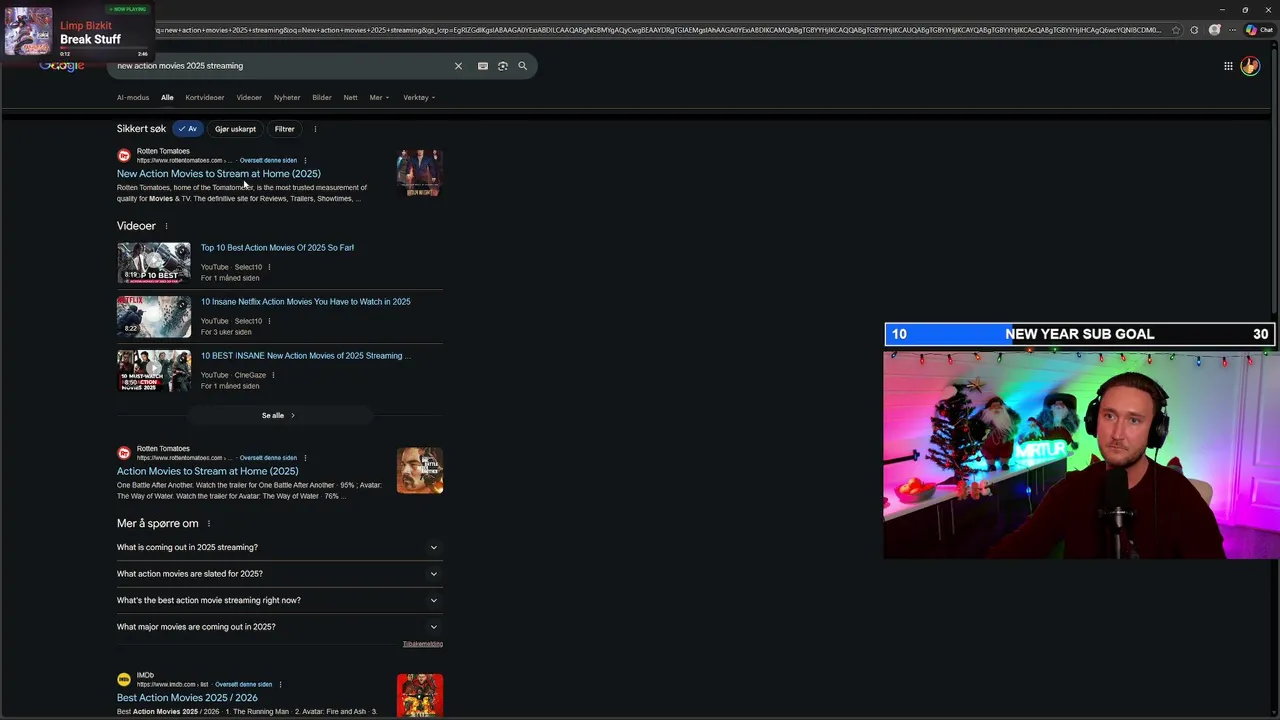Open options menu for second Rotten Tomatoes result
This screenshot has width=1280, height=720.
point(305,458)
